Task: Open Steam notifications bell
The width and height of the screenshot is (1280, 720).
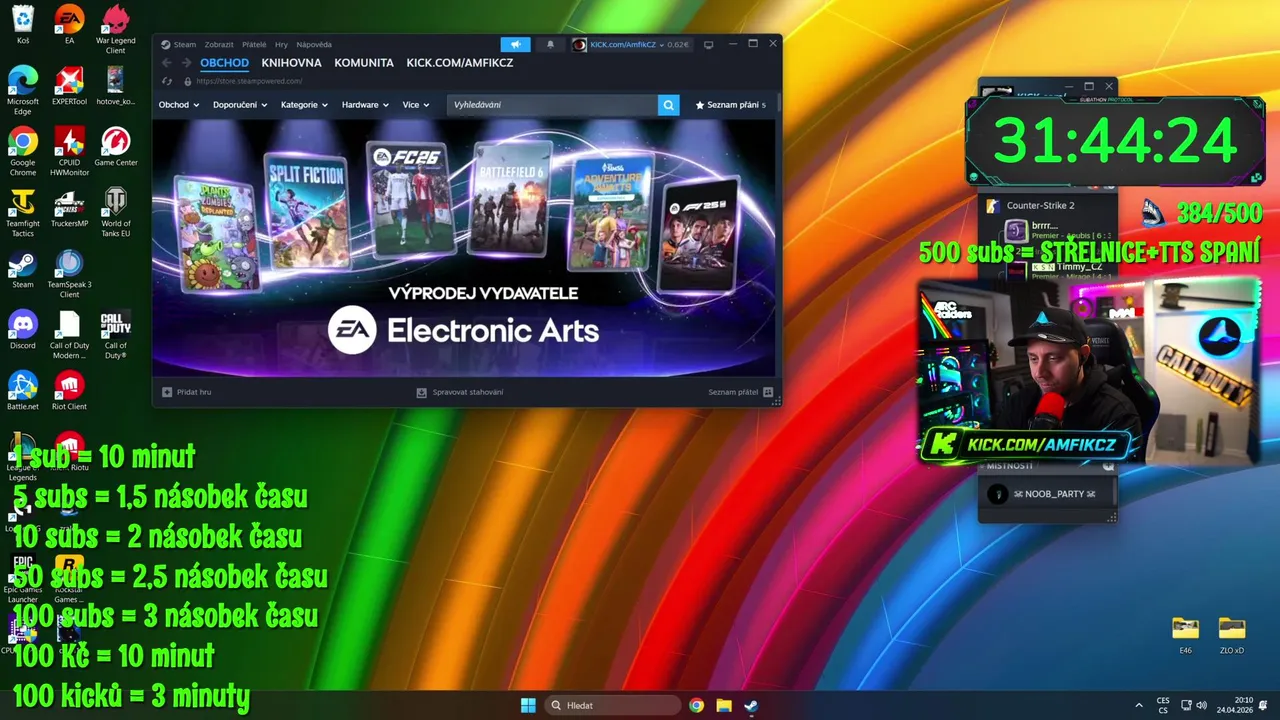Action: point(550,44)
